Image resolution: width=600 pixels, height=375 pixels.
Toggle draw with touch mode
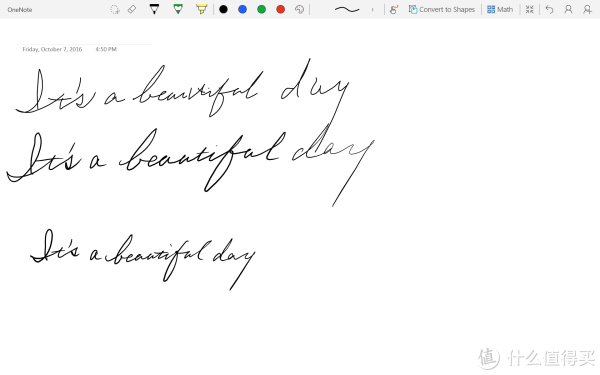pos(393,9)
